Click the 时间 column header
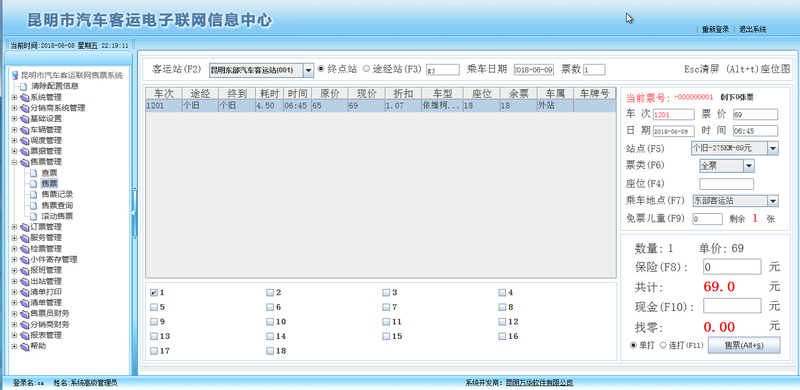The width and height of the screenshot is (800, 390). point(297,93)
